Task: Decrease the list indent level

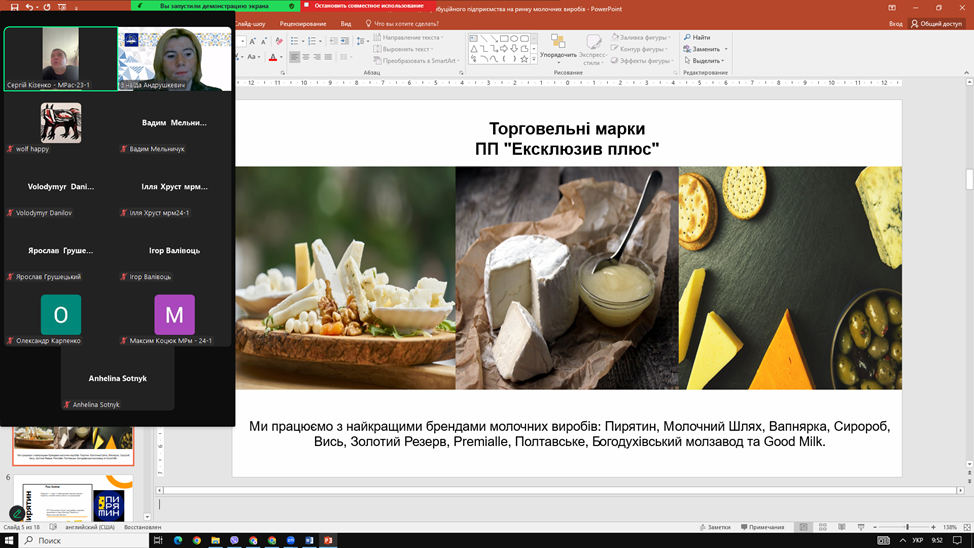Action: (334, 41)
